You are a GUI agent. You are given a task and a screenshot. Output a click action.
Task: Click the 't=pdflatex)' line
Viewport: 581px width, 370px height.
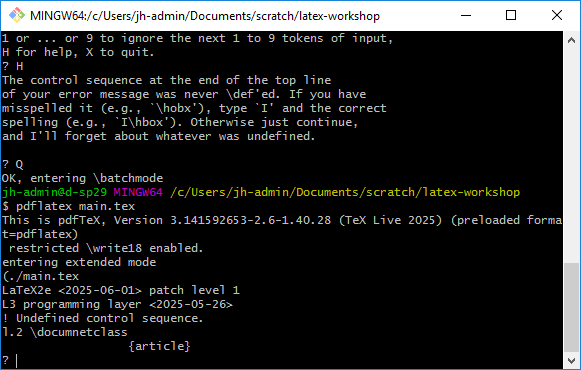point(40,234)
